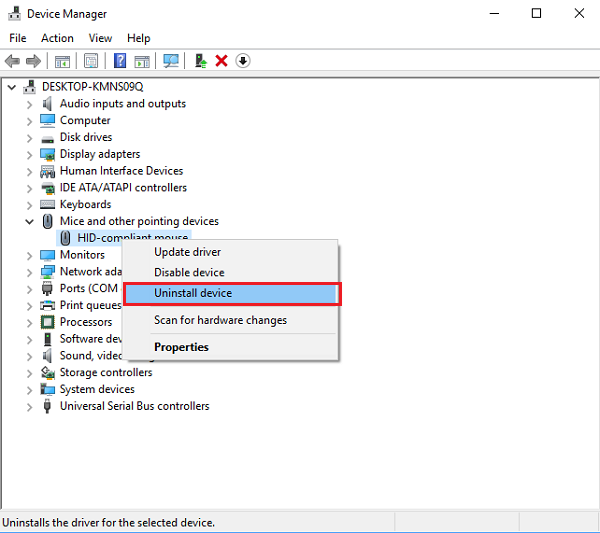Click the down-arrow circle toolbar icon
The width and height of the screenshot is (600, 533).
[243, 61]
